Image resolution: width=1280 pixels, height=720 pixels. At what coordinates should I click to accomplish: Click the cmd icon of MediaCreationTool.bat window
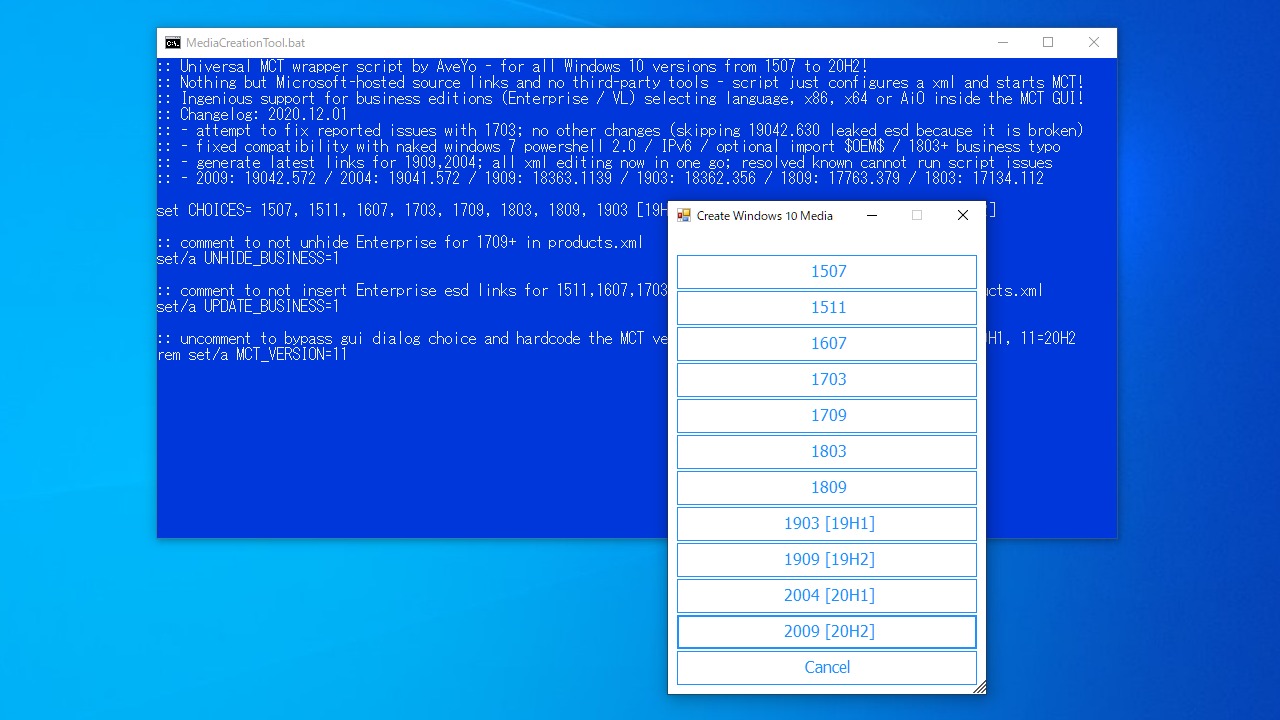(x=173, y=43)
